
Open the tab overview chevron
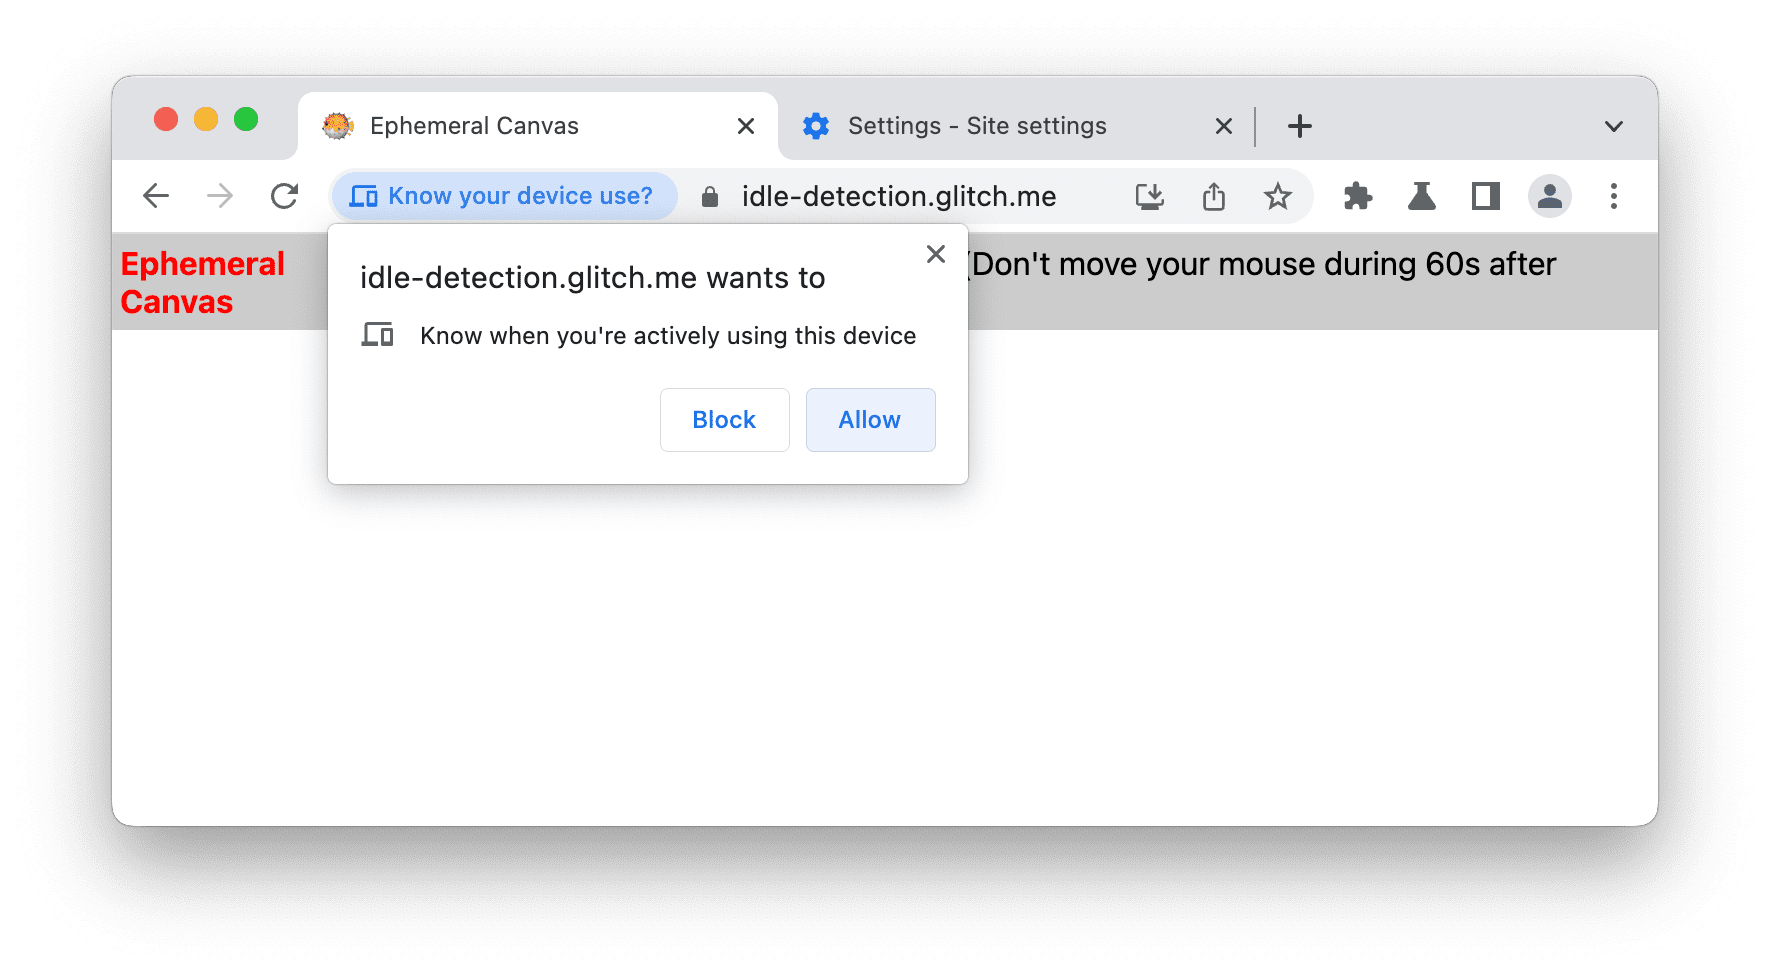[1613, 126]
